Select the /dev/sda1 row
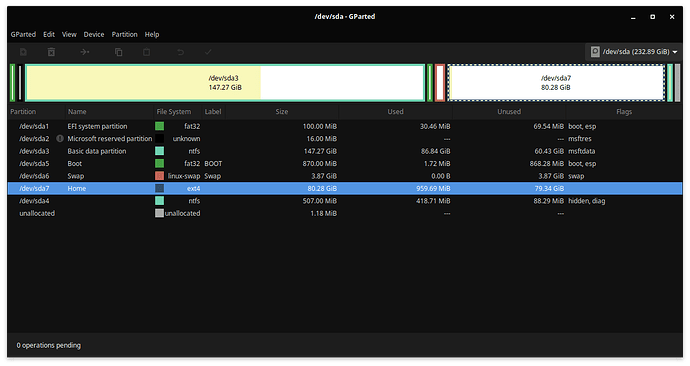 [345, 126]
